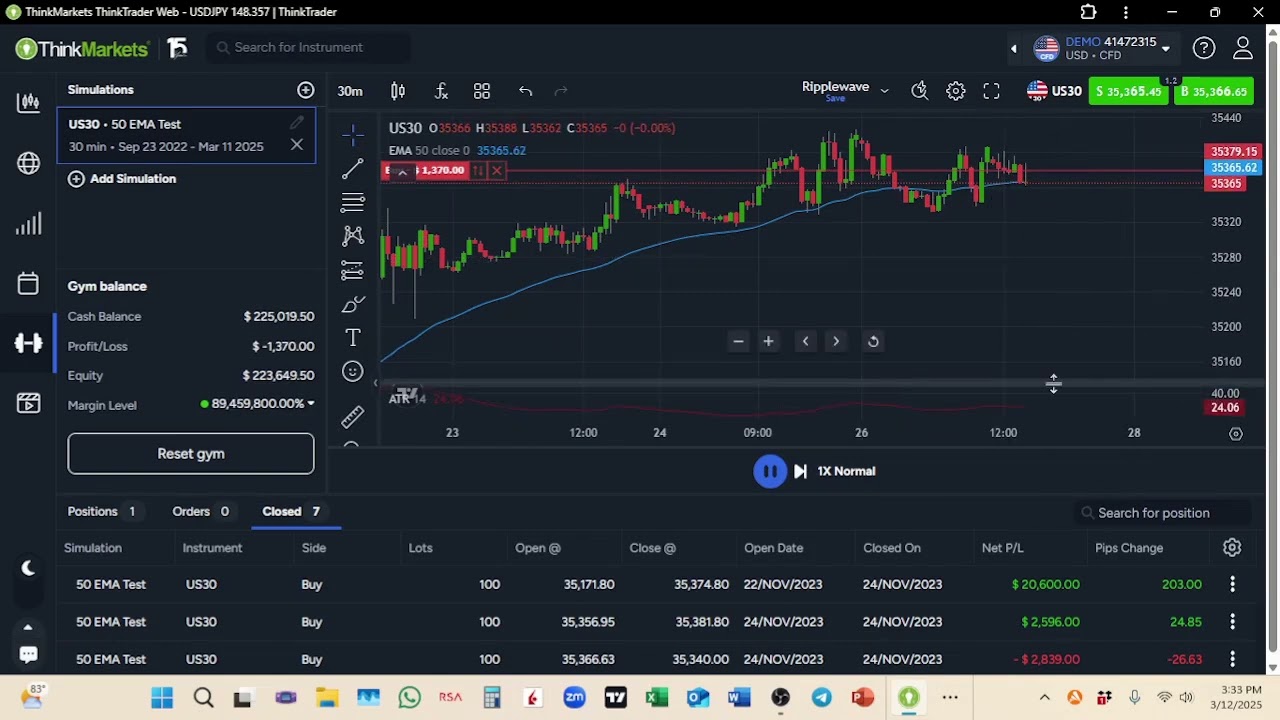This screenshot has height=720, width=1280.
Task: Open options for the $2,596.00 trade row
Action: click(x=1232, y=622)
